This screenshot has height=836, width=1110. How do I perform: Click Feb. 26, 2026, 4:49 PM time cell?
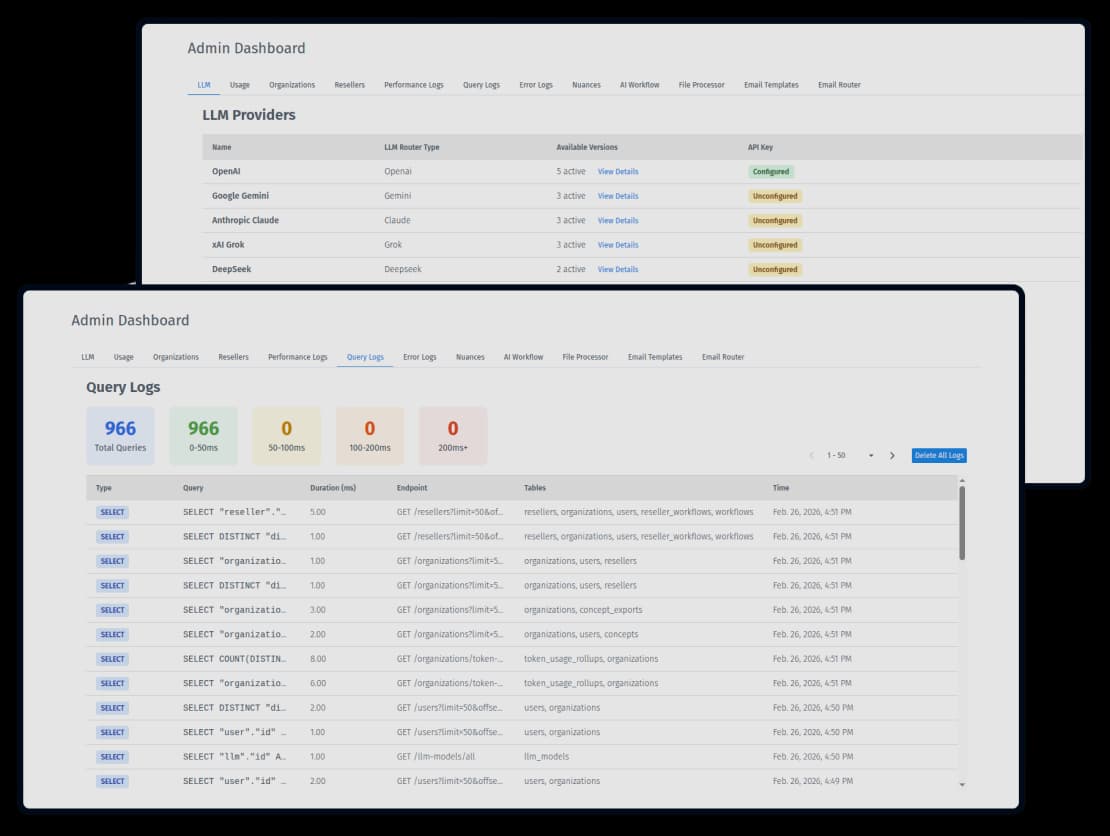click(813, 781)
